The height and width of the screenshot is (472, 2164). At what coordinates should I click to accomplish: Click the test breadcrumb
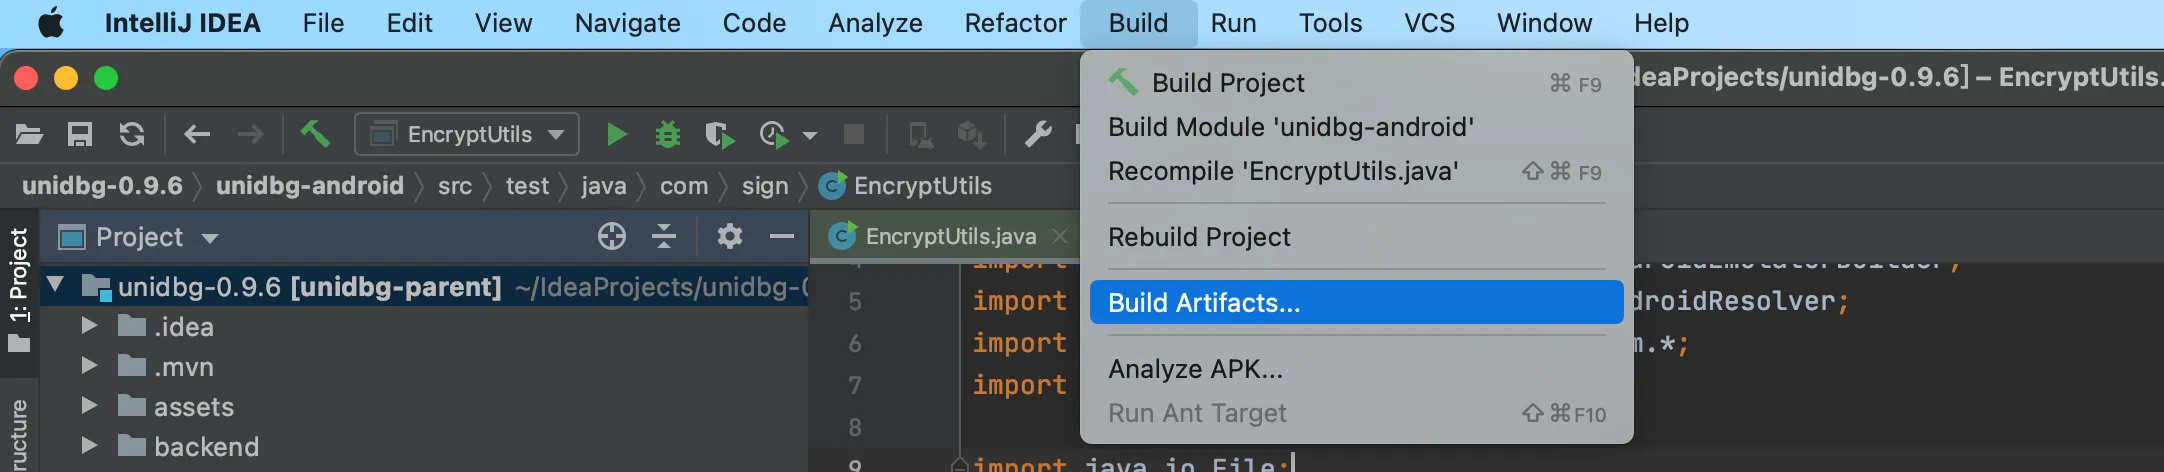point(527,186)
